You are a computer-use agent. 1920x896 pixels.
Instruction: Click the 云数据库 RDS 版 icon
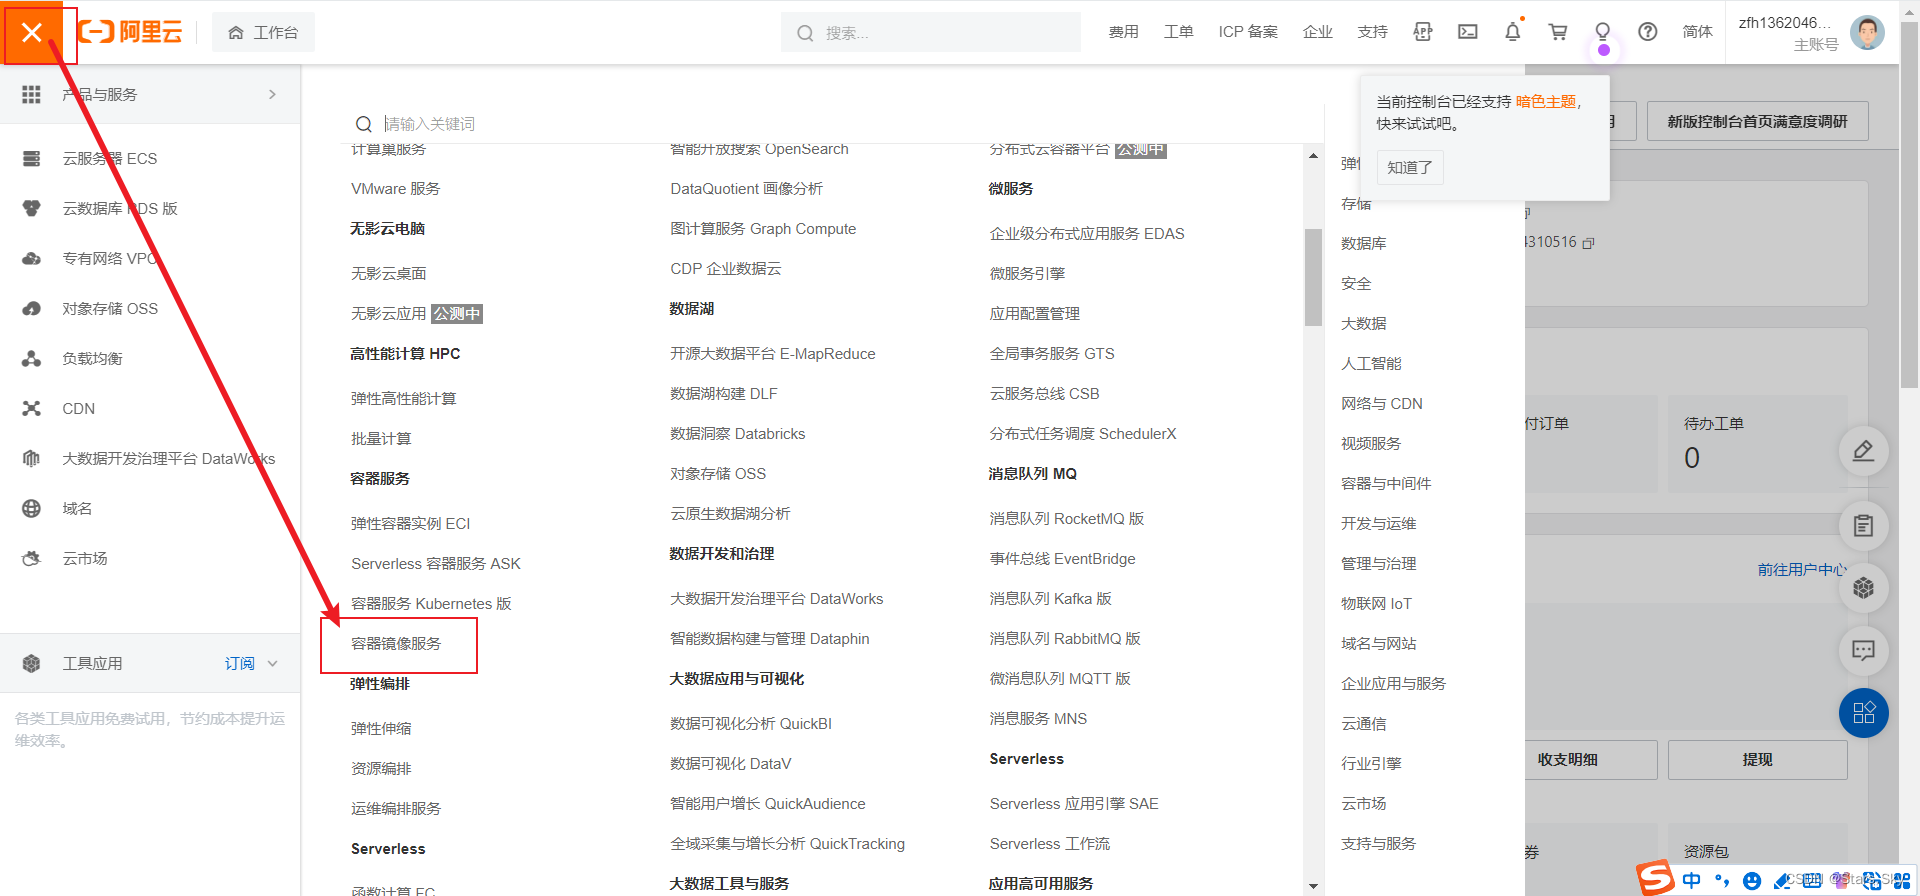[32, 208]
